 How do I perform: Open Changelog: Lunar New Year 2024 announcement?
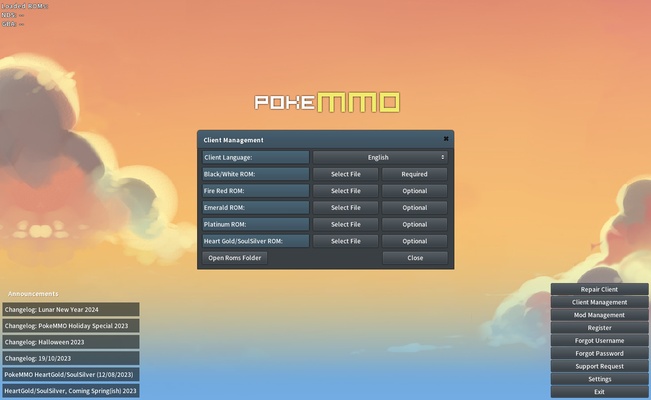coord(71,309)
